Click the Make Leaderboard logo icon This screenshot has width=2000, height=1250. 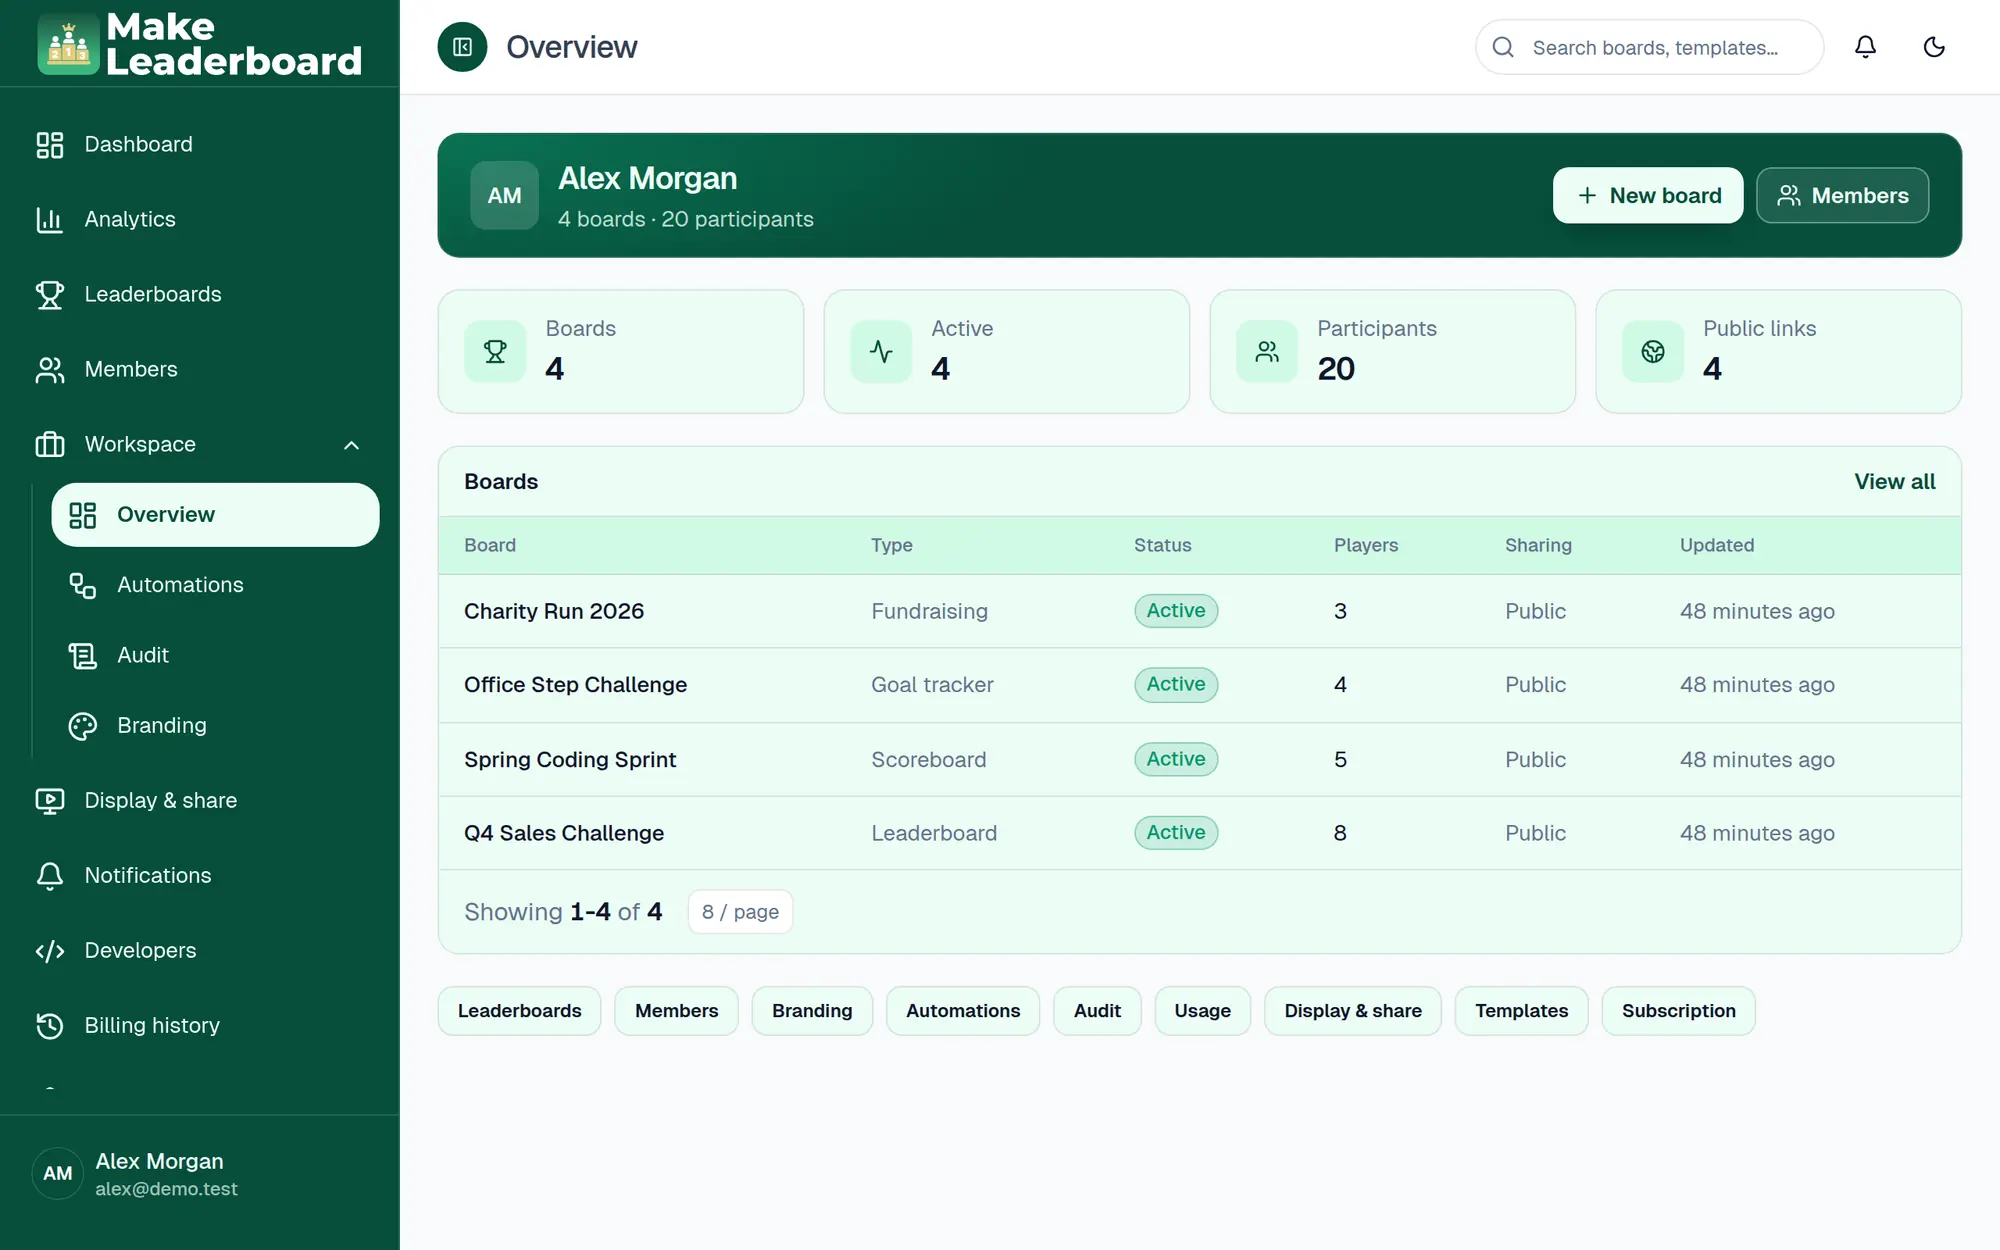(x=68, y=44)
